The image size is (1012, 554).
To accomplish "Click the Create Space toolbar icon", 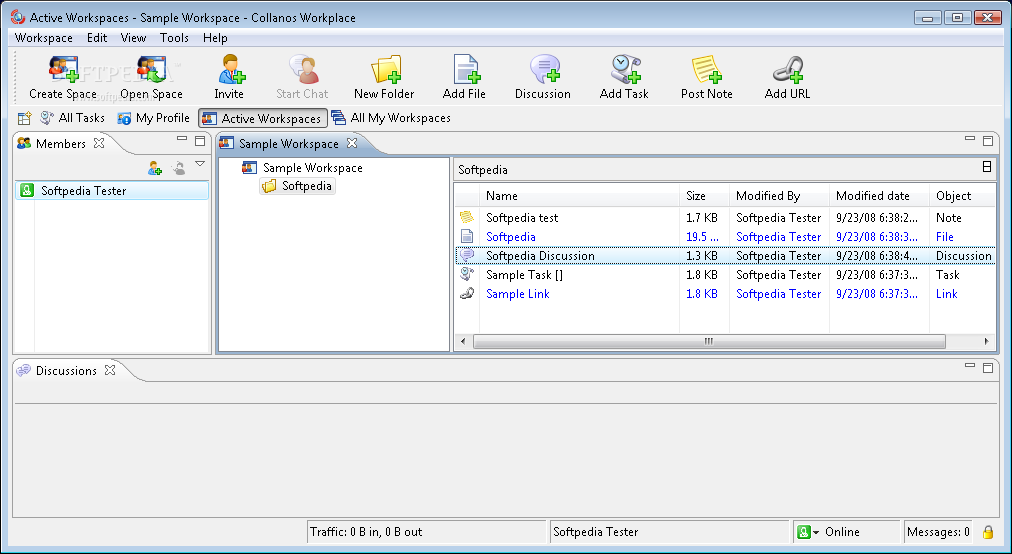I will 63,70.
